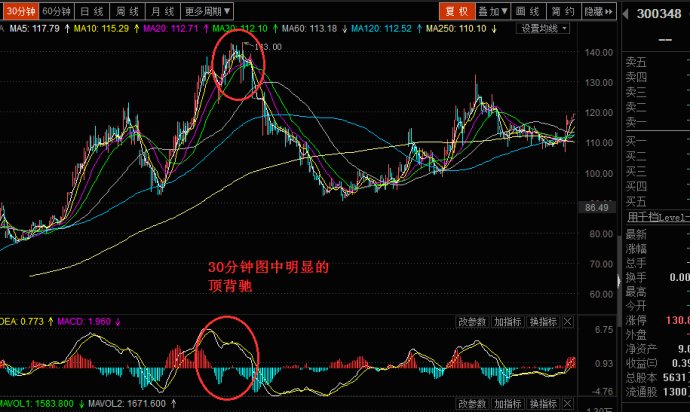Click 改参数 in the volume panel
Image resolution: width=690 pixels, height=412 pixels.
pos(472,404)
